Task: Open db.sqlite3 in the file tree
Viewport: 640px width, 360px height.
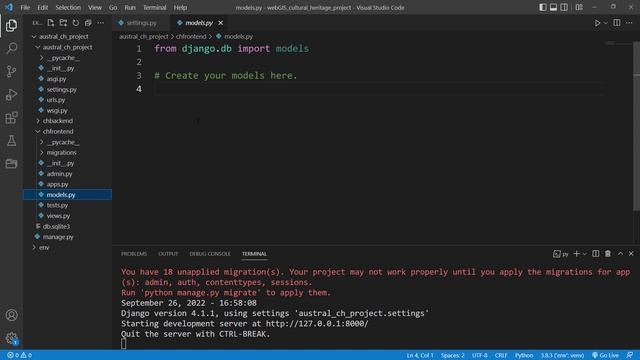Action: [56, 226]
